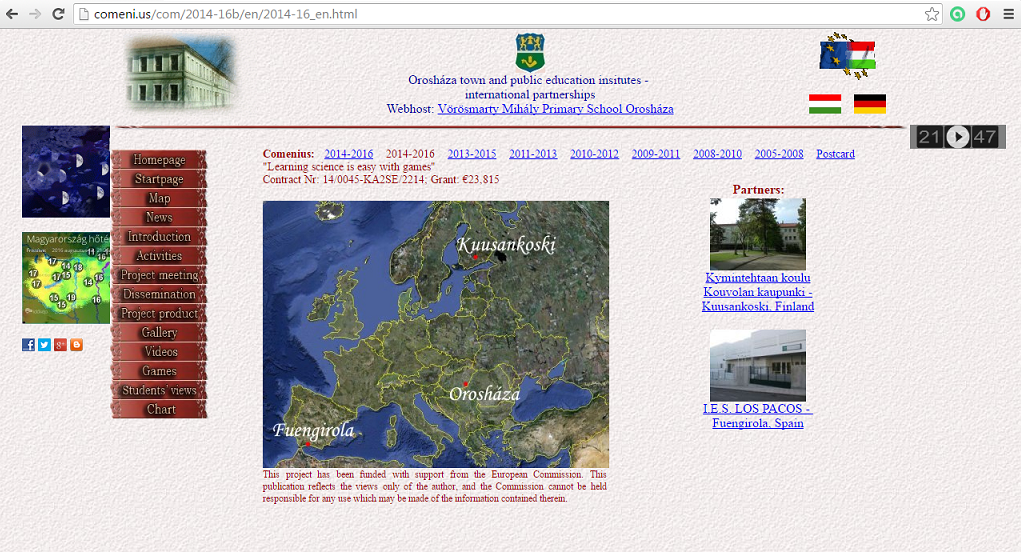Image resolution: width=1021 pixels, height=552 pixels.
Task: Open the Comenius 2010-2012 link
Action: pyautogui.click(x=594, y=154)
